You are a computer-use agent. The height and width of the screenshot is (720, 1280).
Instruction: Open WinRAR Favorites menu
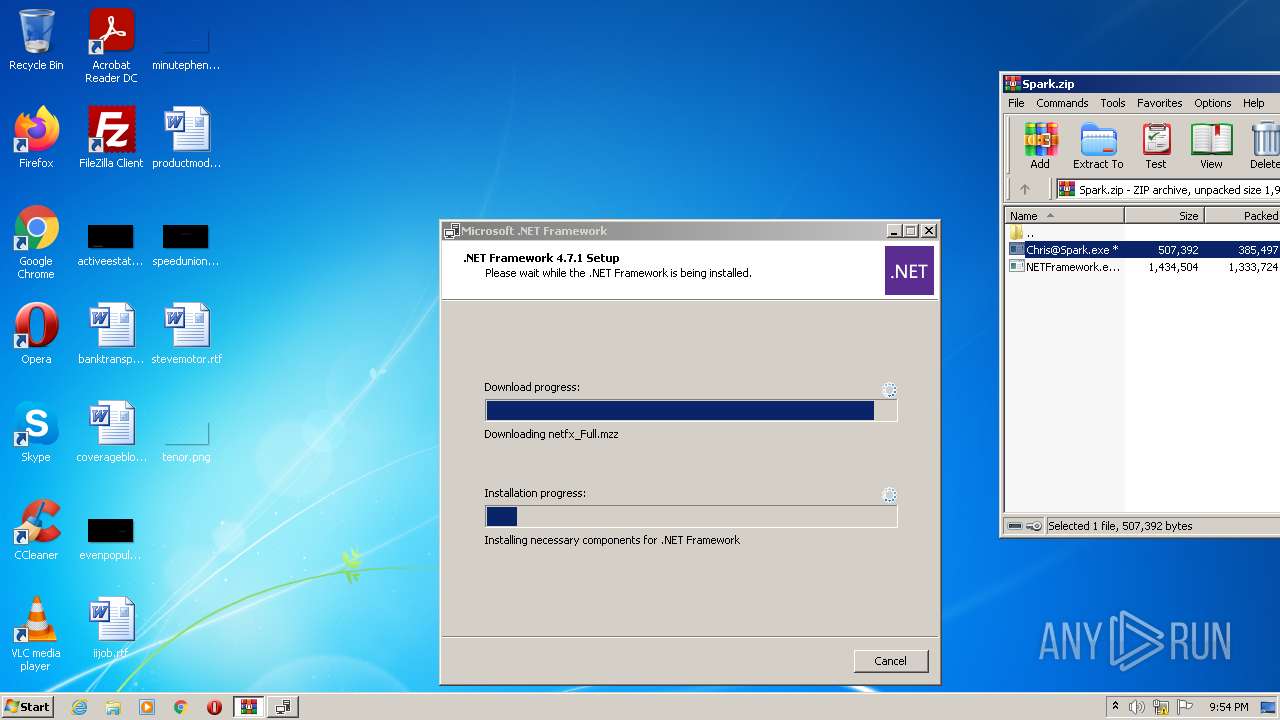(x=1160, y=103)
